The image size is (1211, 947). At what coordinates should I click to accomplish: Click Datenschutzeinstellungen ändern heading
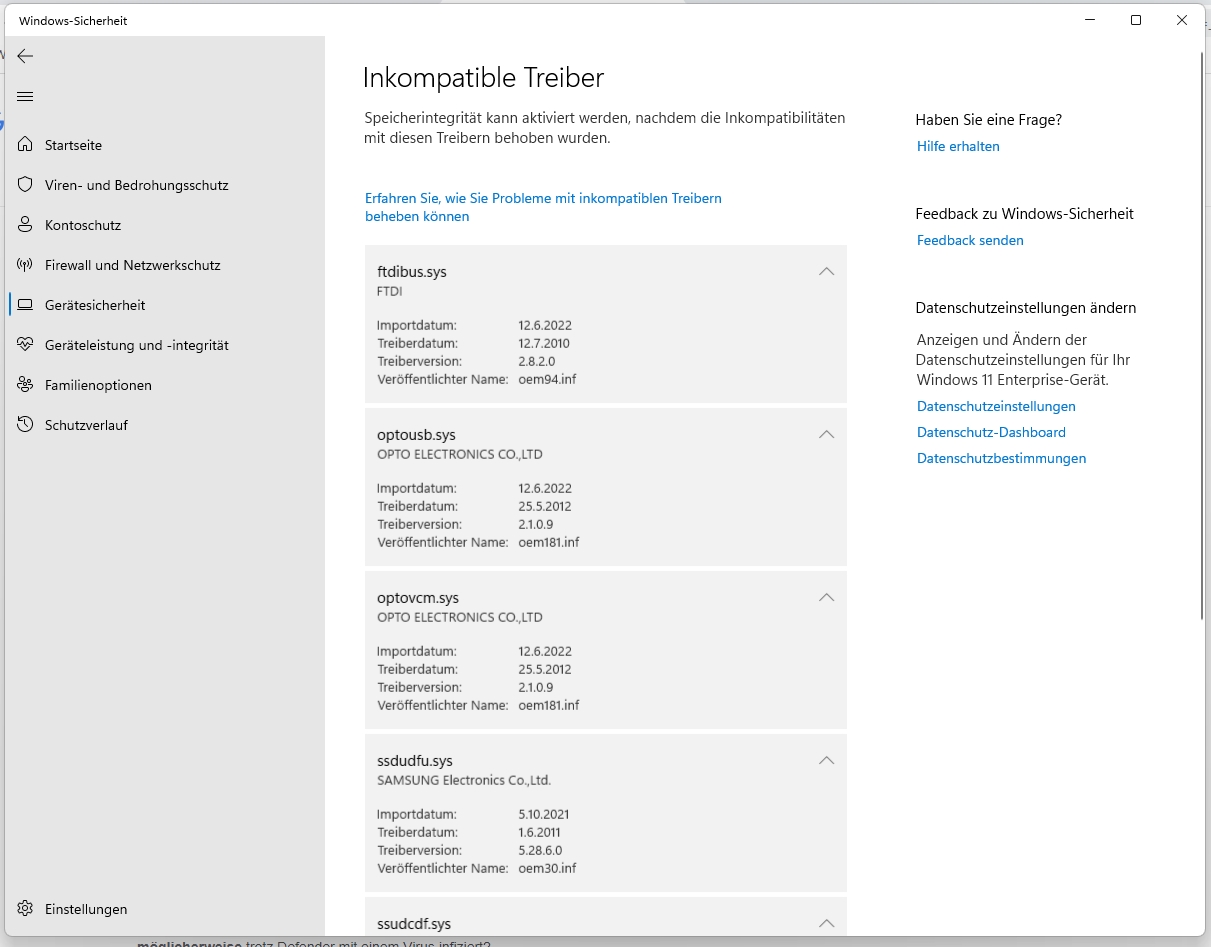tap(1025, 308)
